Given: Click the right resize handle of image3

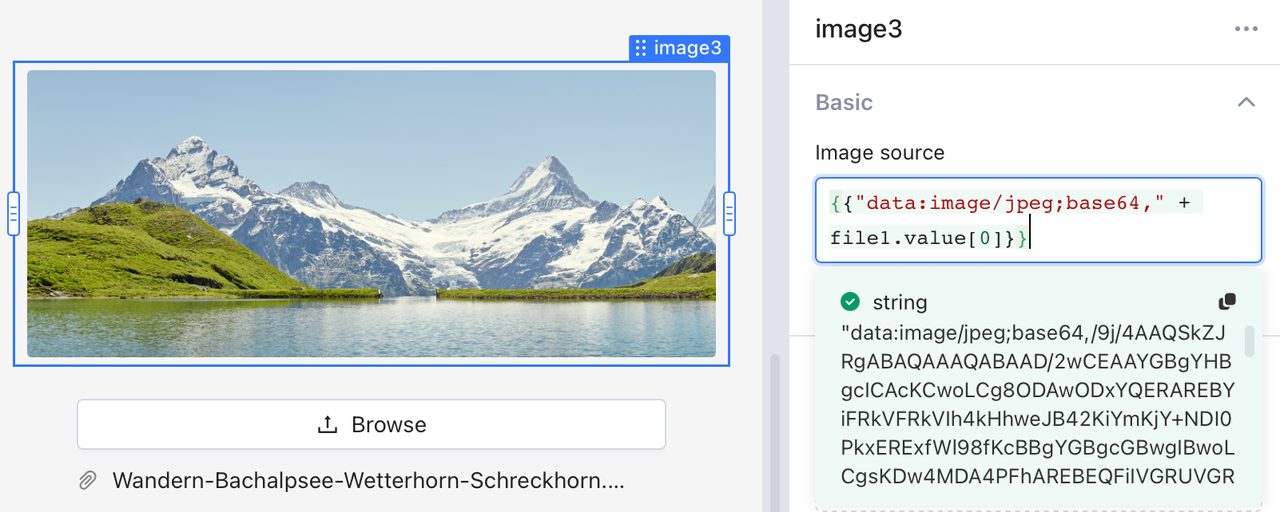Looking at the screenshot, I should tap(729, 213).
